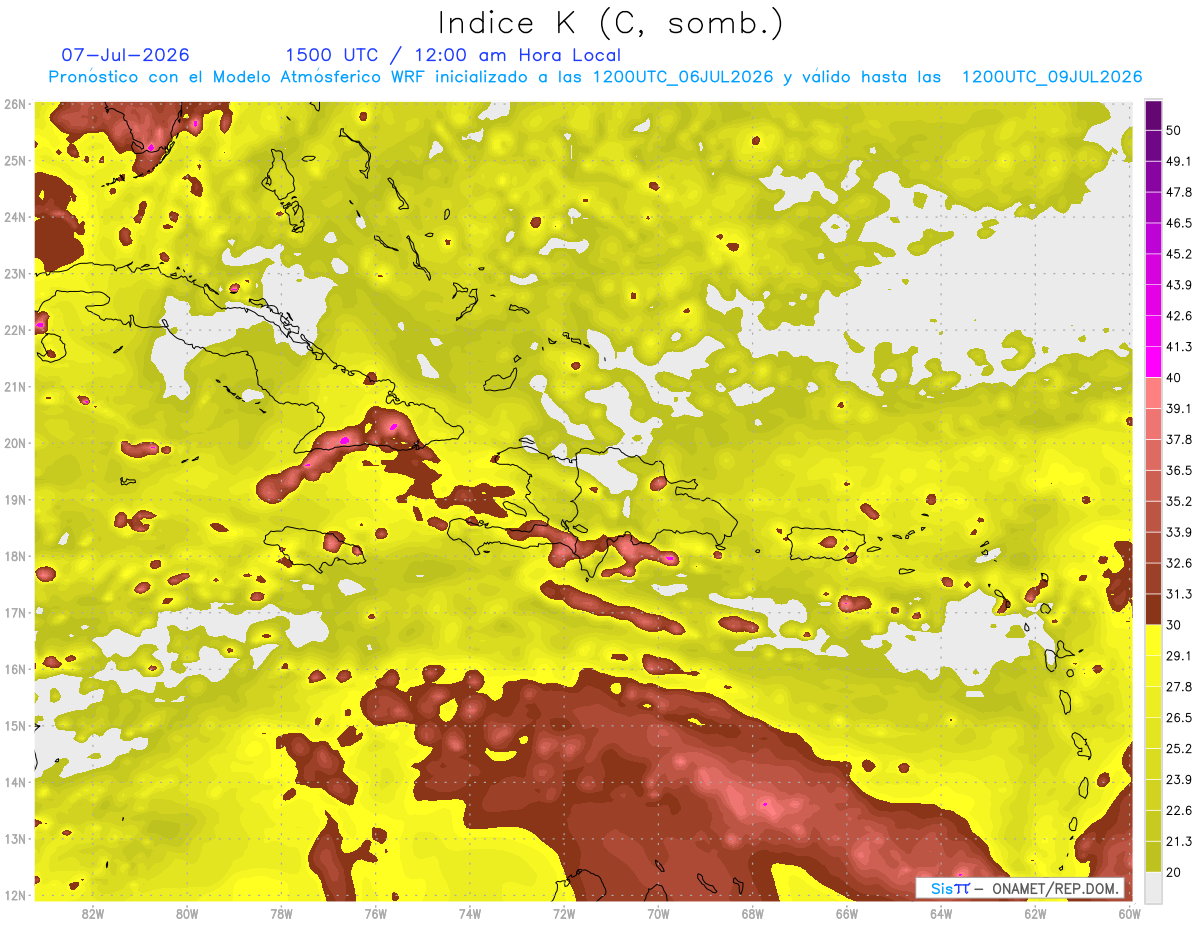This screenshot has width=1200, height=927.
Task: Click the 23N latitude label
Action: (15, 273)
